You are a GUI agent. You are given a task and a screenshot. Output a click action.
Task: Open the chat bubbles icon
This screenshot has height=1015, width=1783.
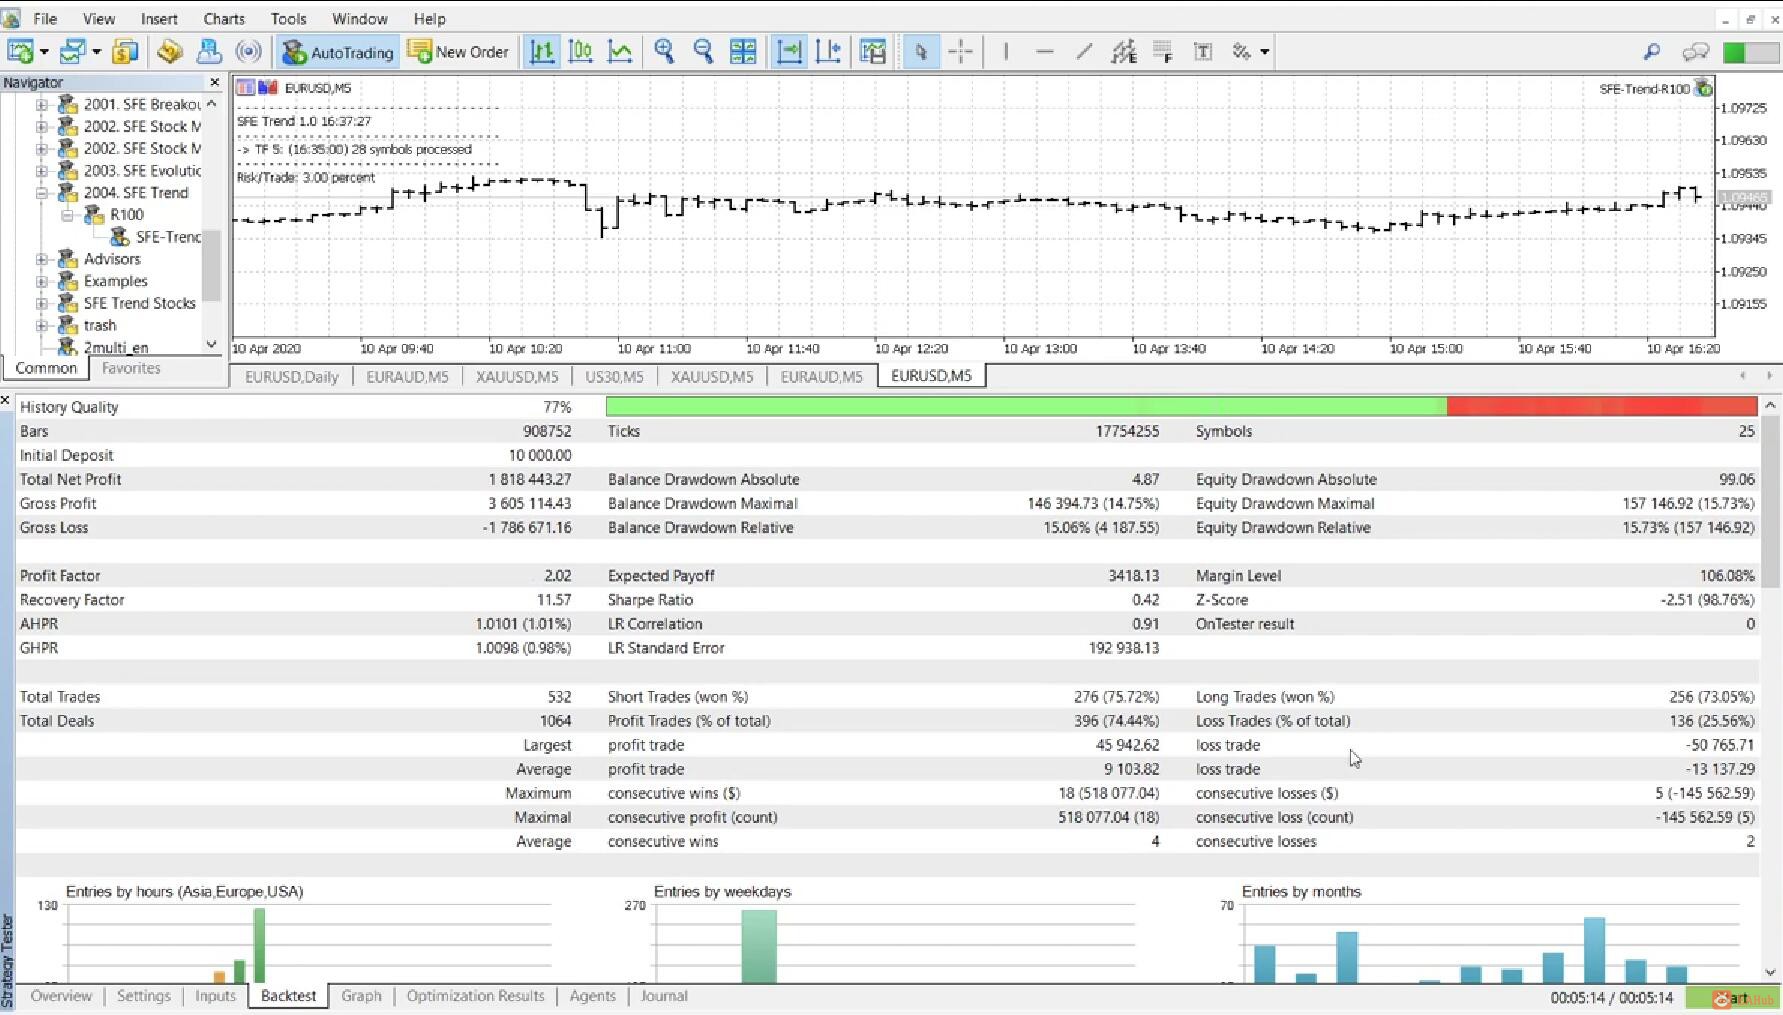click(x=1696, y=52)
